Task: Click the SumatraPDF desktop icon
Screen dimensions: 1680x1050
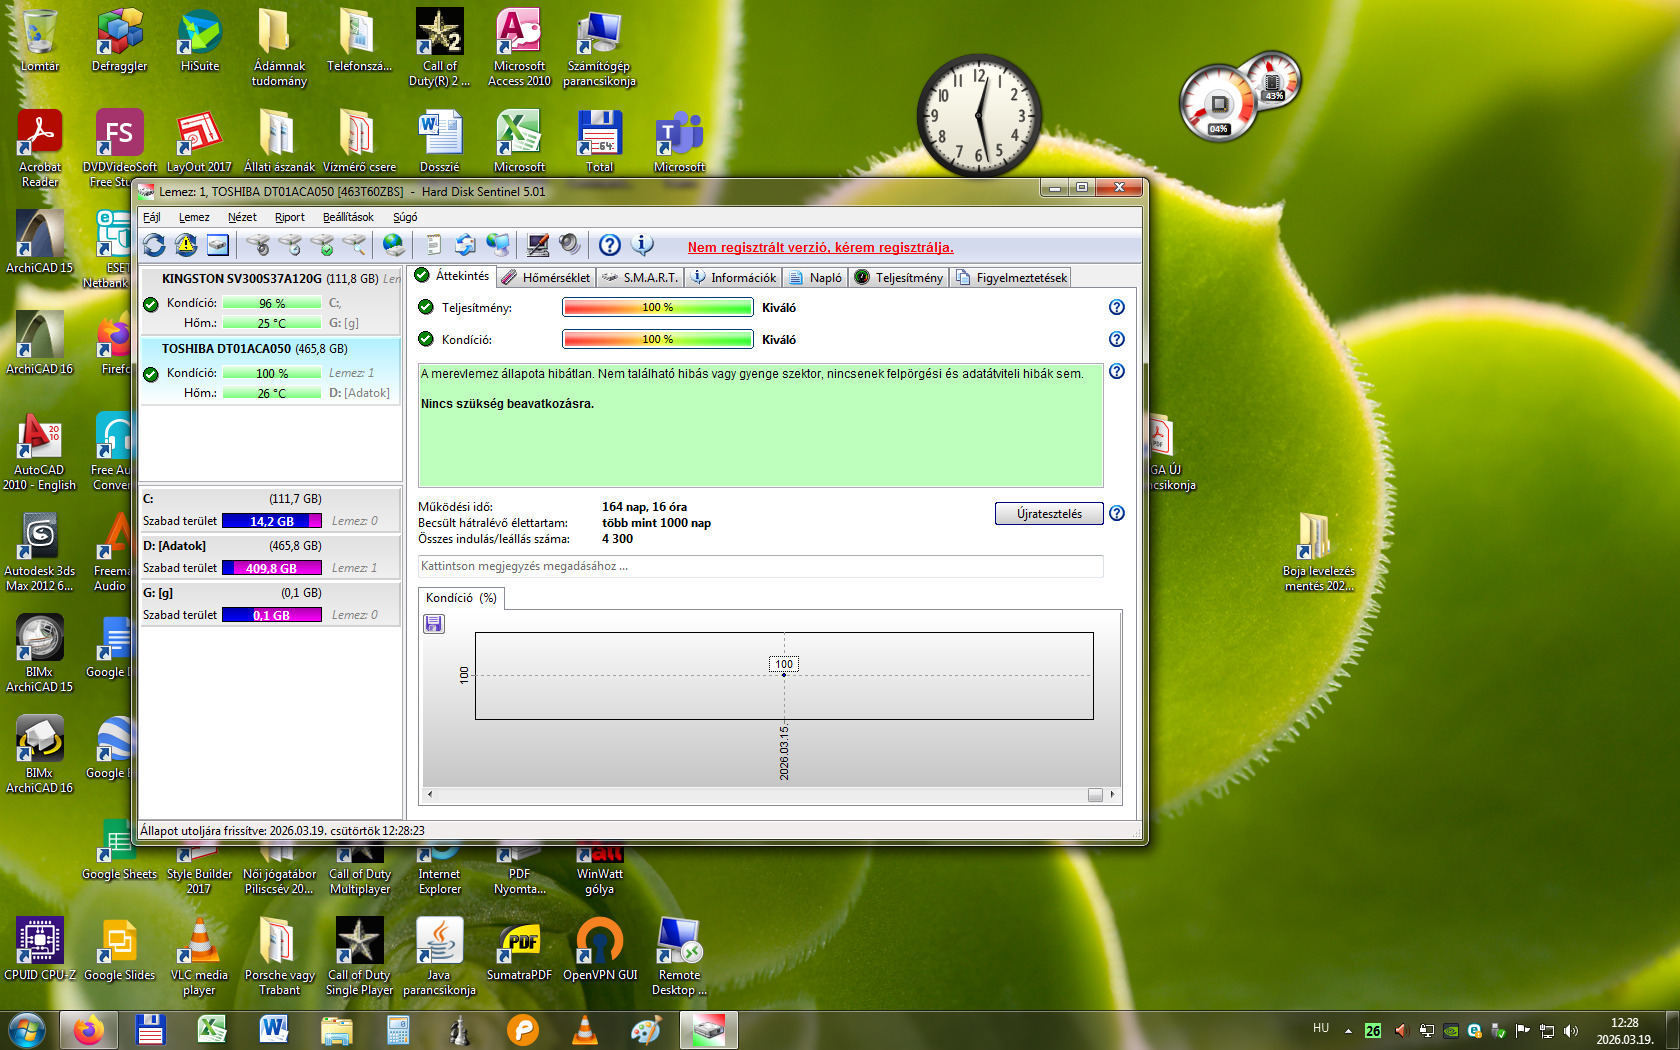Action: (x=519, y=950)
